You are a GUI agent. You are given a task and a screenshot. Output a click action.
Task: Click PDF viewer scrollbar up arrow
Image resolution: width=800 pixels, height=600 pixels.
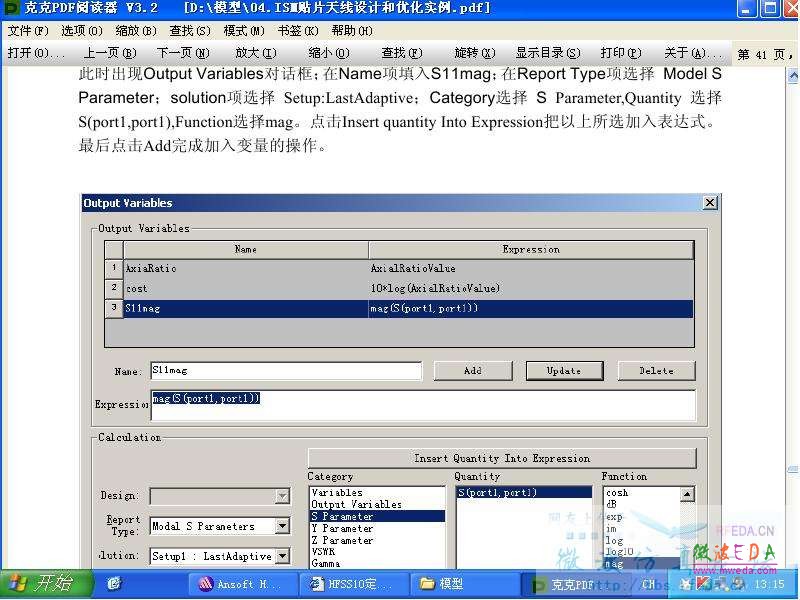point(793,76)
